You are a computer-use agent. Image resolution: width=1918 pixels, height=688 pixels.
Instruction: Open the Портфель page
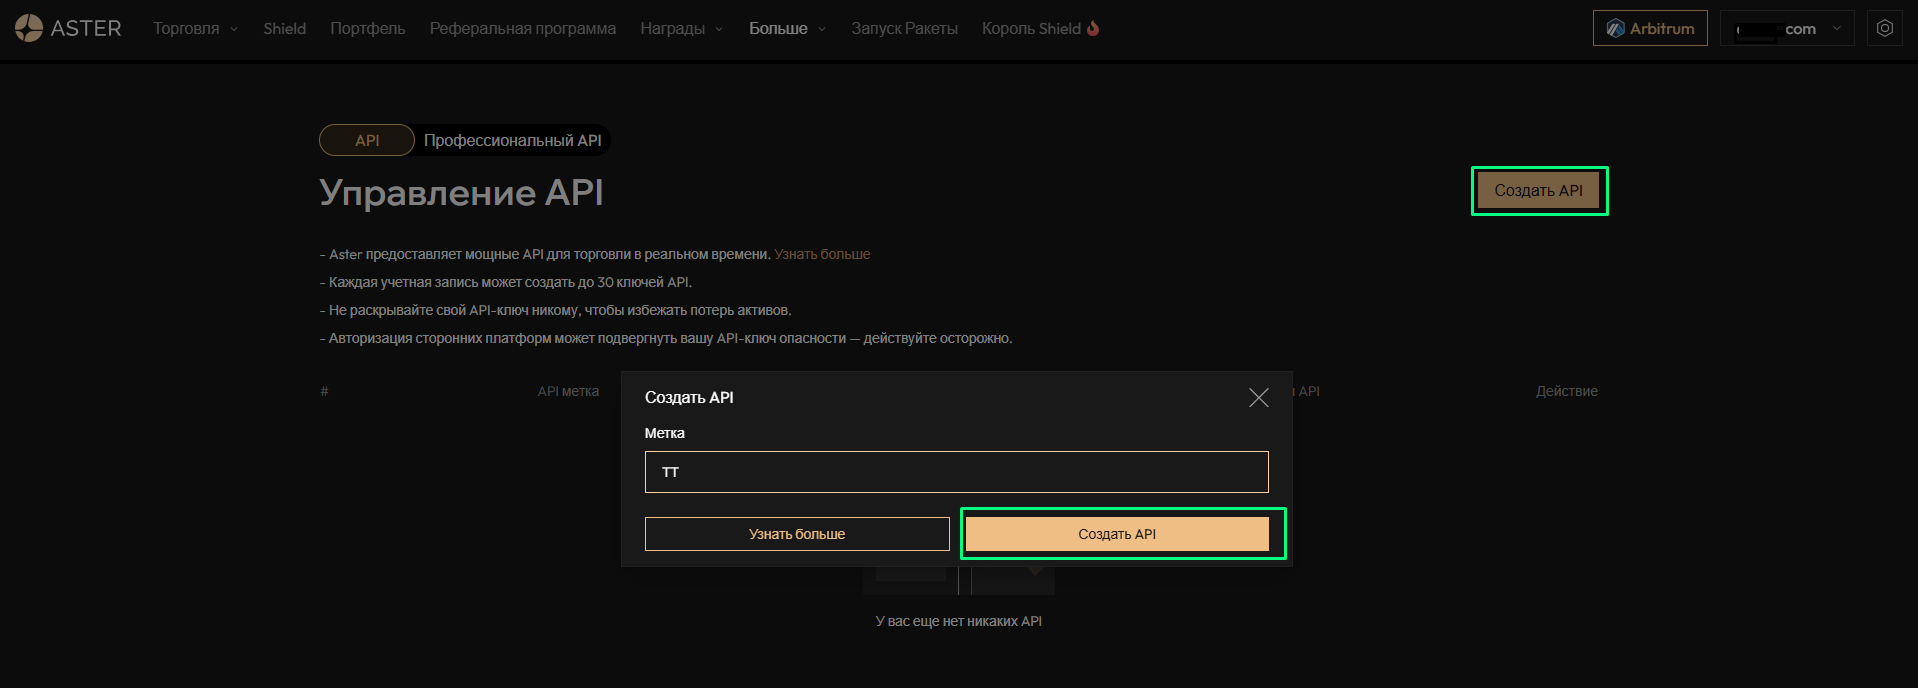367,28
